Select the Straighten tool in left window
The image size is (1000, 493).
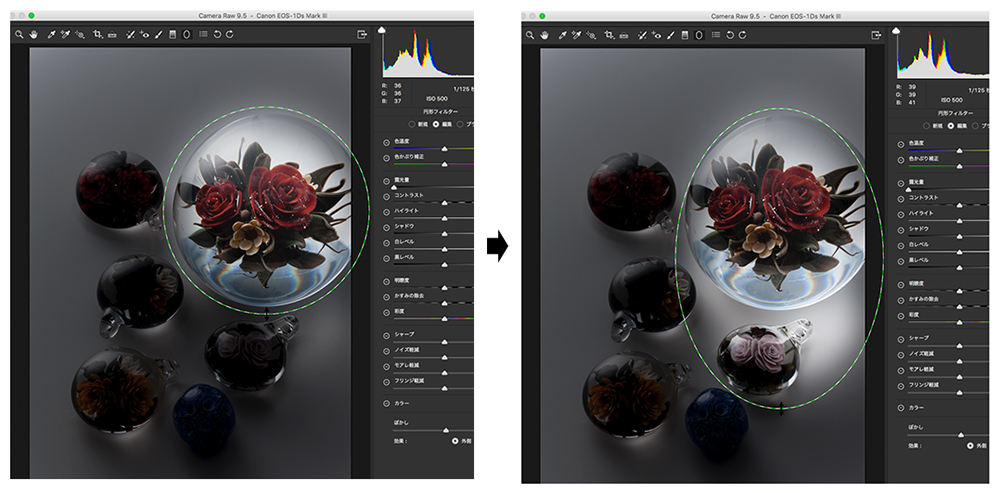point(112,34)
